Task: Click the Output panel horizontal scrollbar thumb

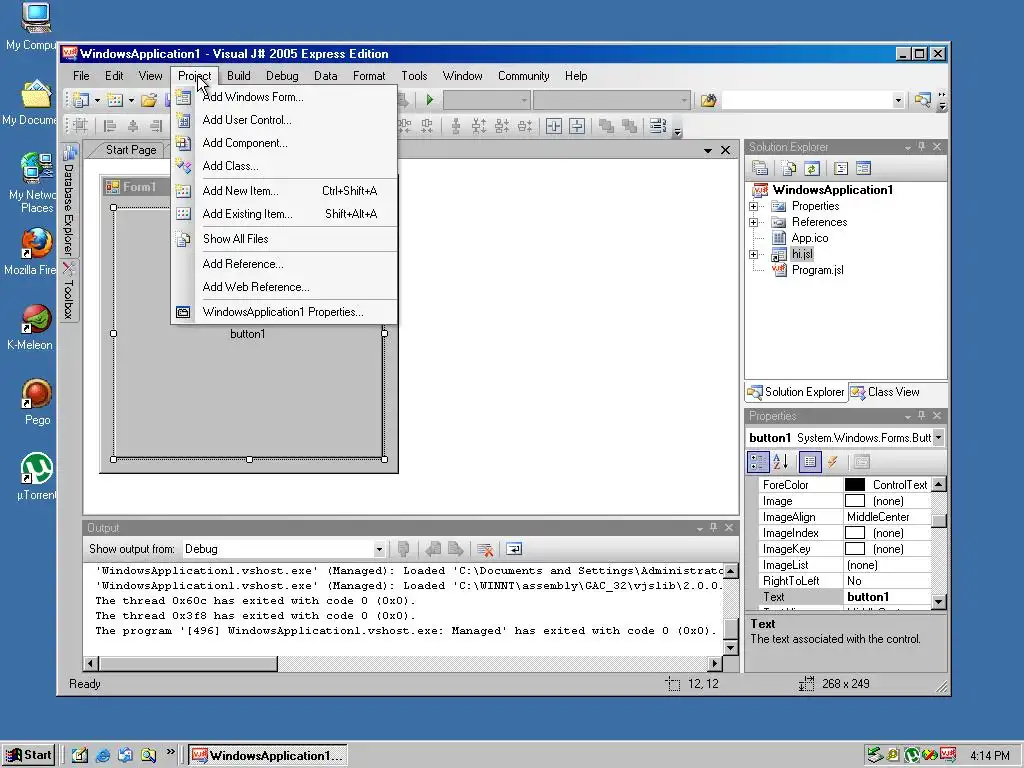Action: point(187,664)
